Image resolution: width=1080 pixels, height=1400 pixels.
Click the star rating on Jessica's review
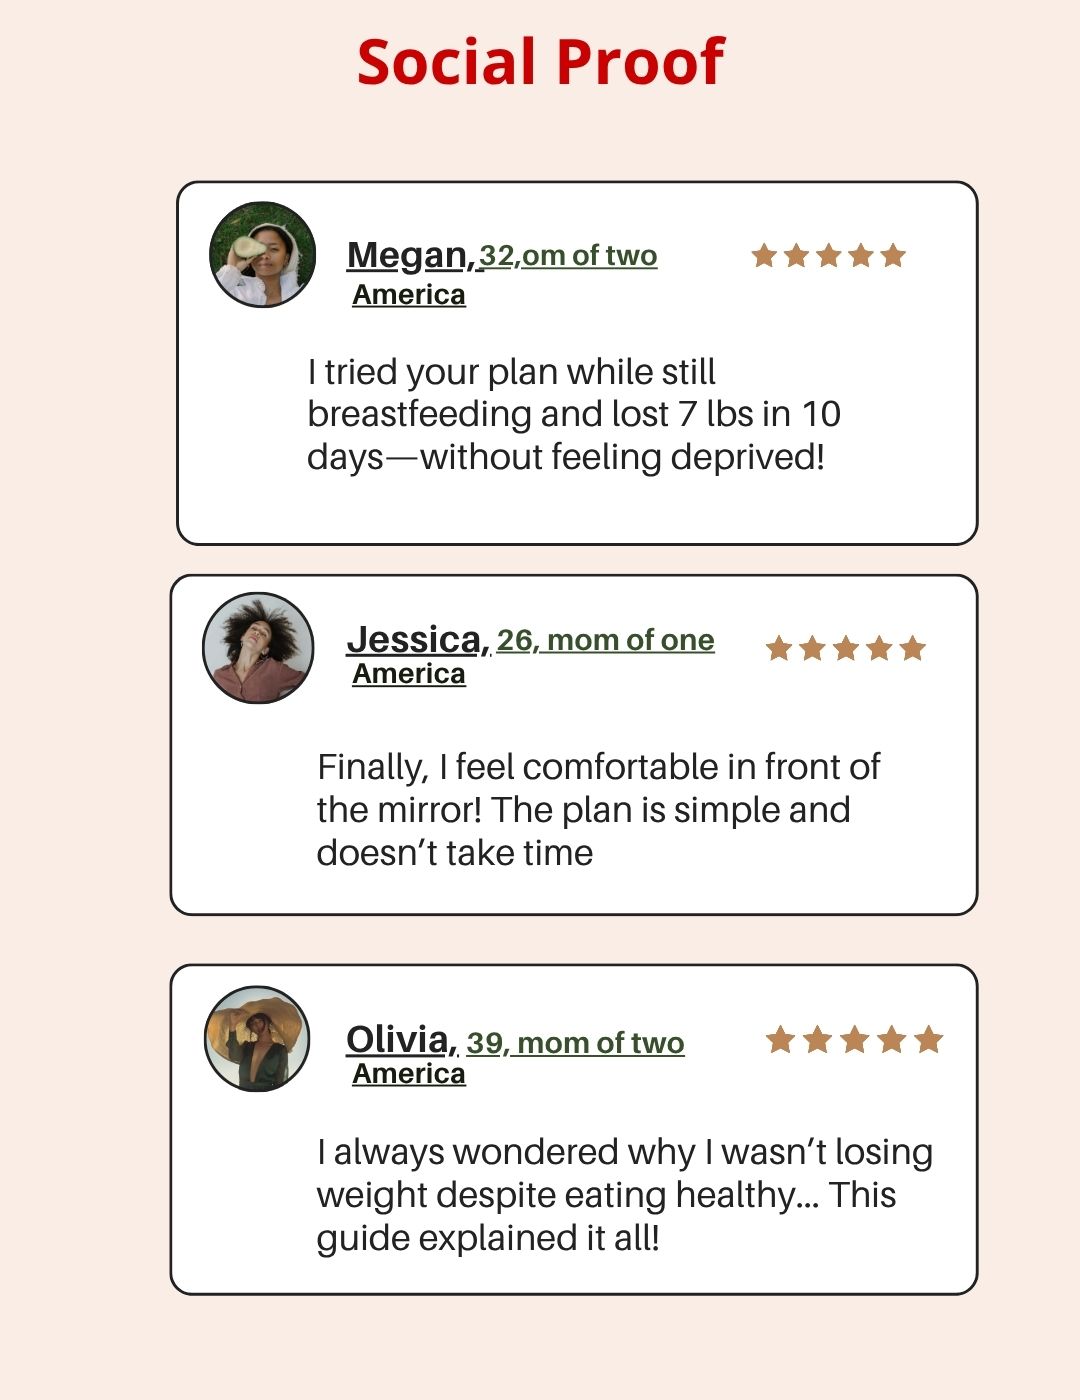(x=845, y=649)
